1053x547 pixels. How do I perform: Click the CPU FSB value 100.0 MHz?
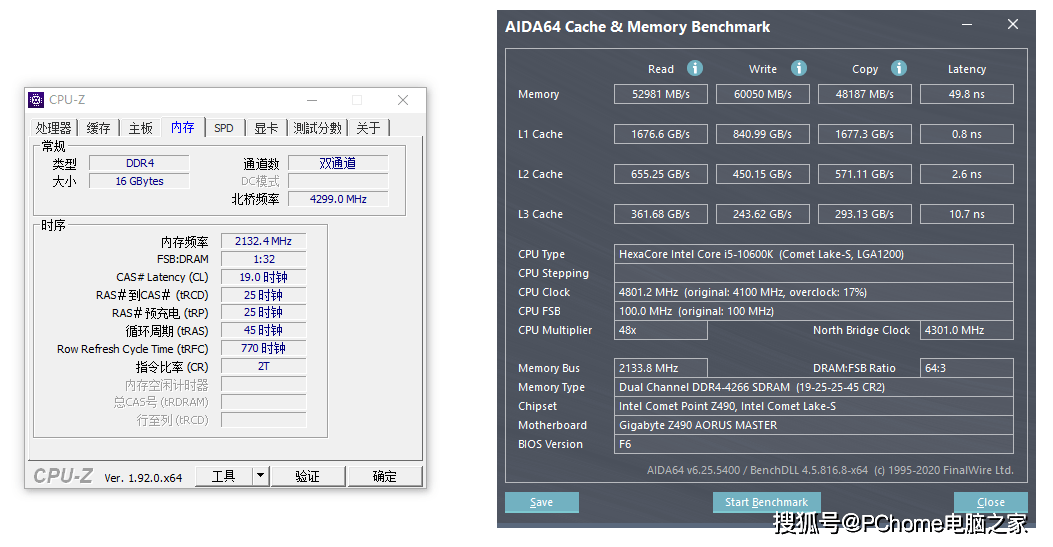point(814,311)
